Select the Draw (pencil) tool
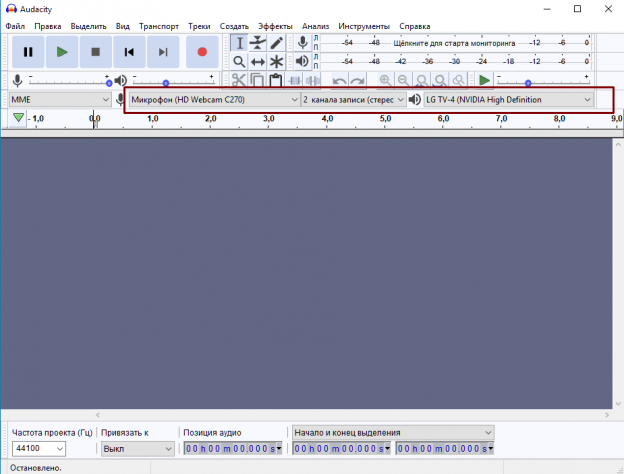This screenshot has height=474, width=624. tap(277, 43)
